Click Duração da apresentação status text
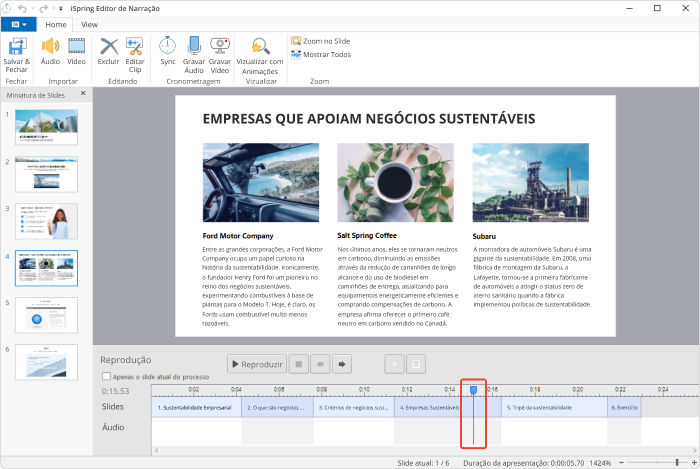 point(524,463)
